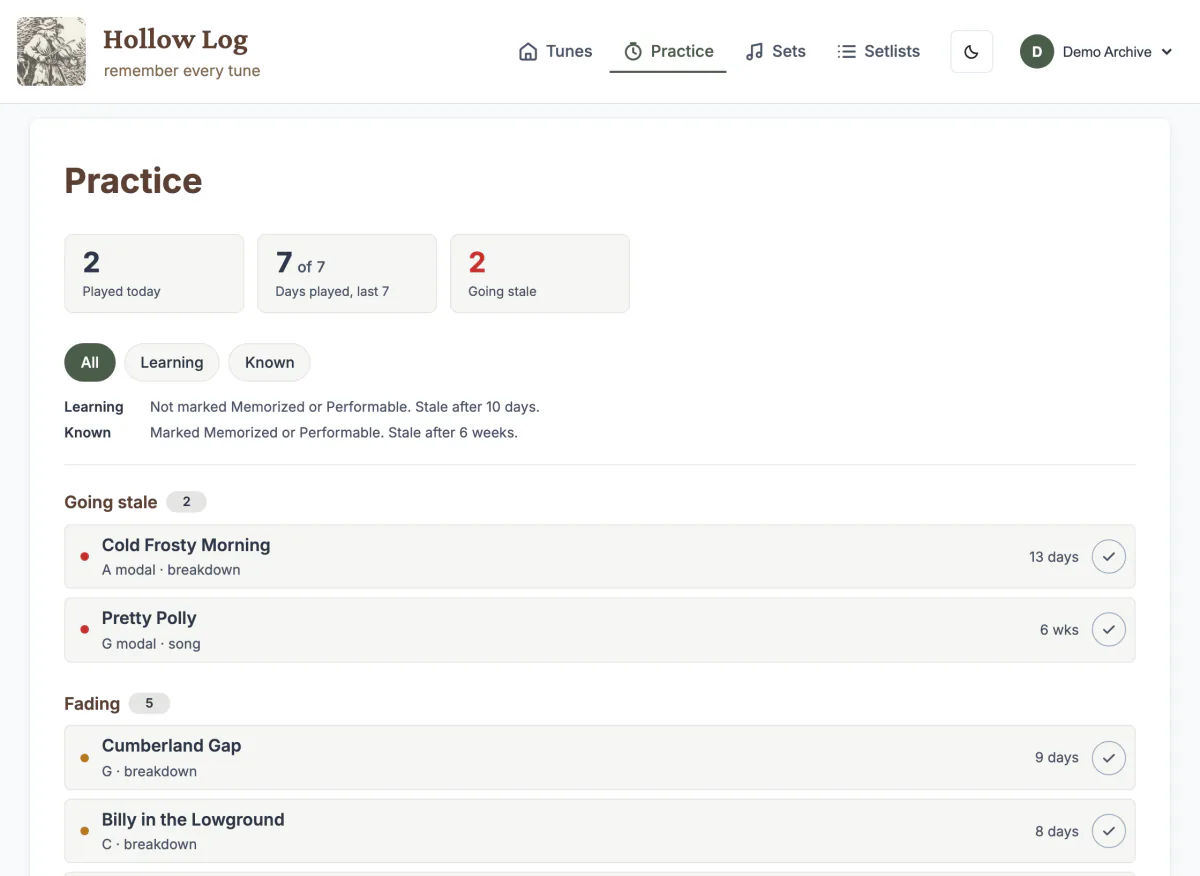
Task: Click the "6 wks" value
Action: coord(1059,630)
